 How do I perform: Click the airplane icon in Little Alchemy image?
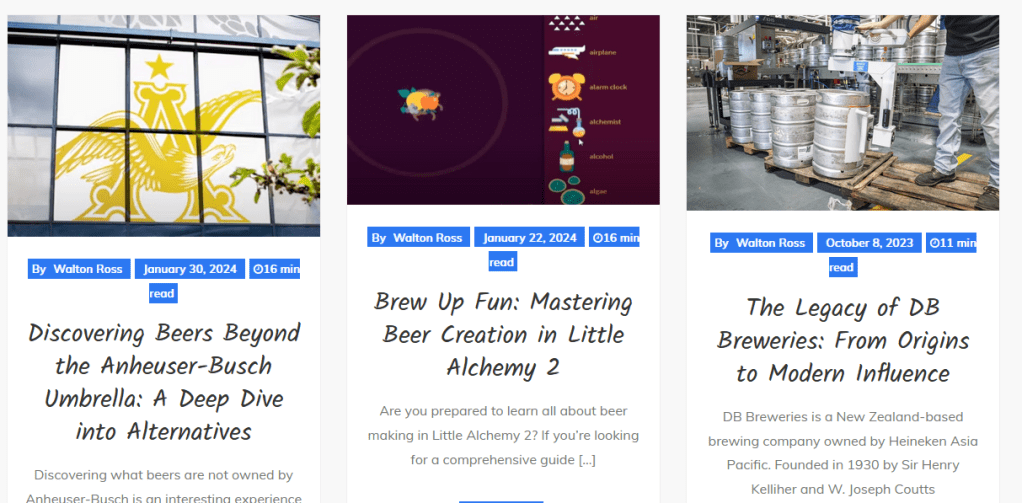566,52
